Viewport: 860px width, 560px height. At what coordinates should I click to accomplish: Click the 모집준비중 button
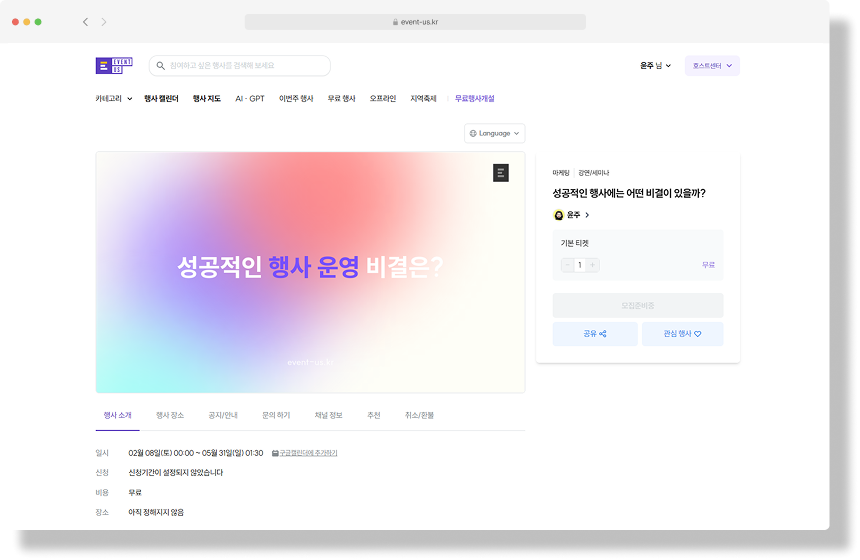(x=638, y=306)
